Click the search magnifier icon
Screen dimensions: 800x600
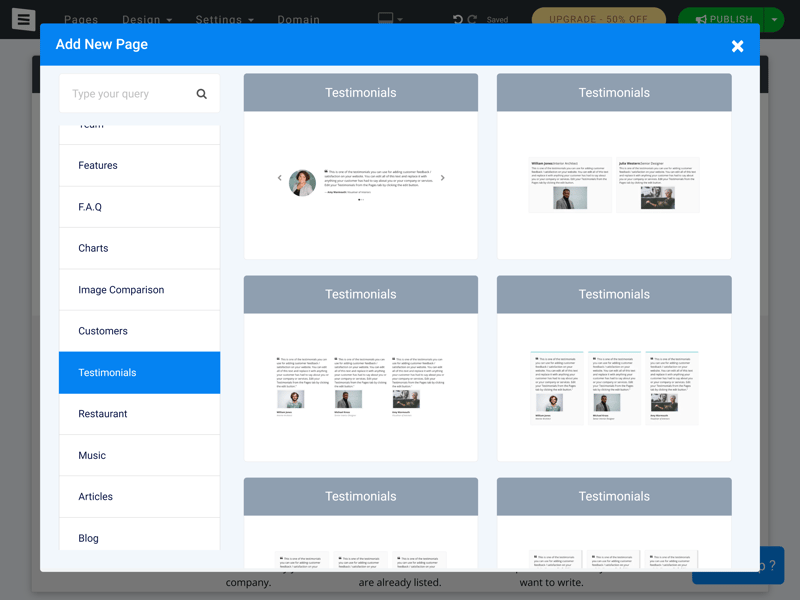click(202, 94)
